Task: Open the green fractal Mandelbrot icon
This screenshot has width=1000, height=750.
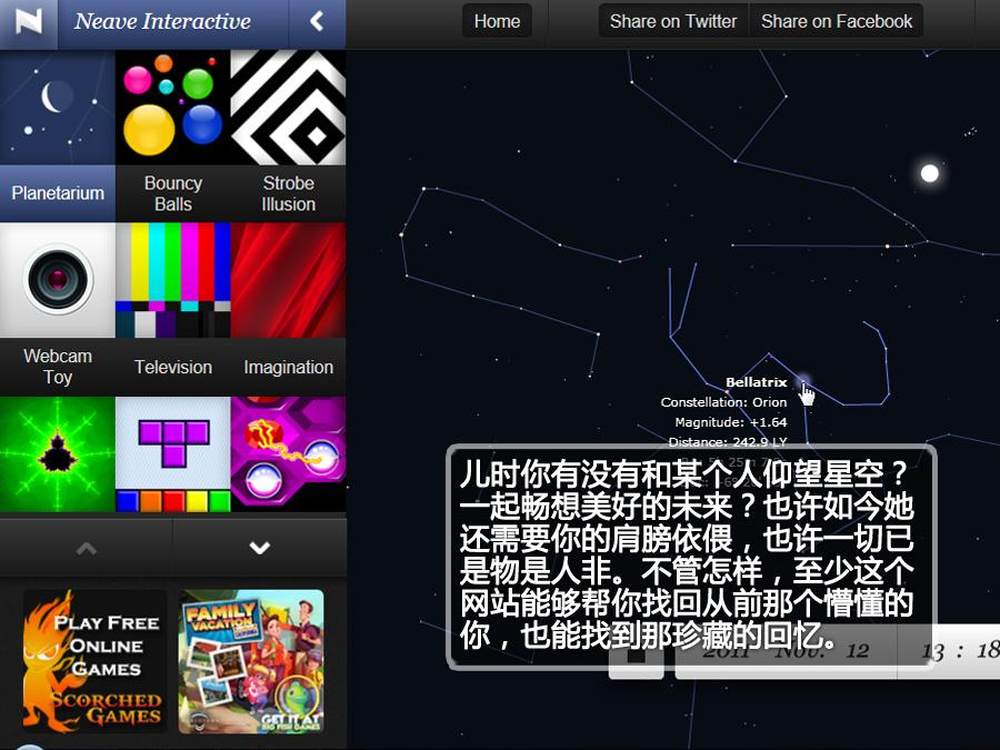Action: pyautogui.click(x=57, y=454)
